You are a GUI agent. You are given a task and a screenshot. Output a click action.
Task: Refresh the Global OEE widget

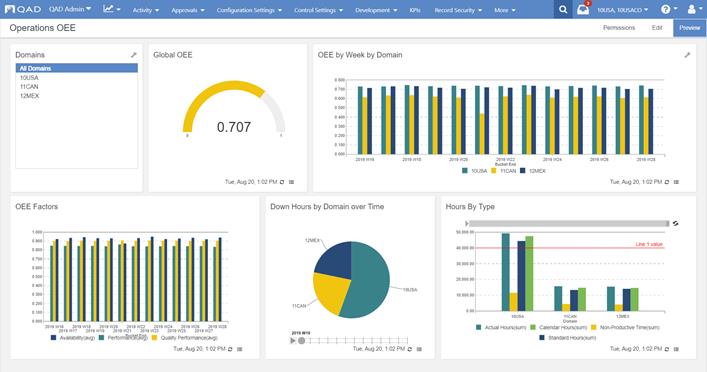pyautogui.click(x=282, y=182)
